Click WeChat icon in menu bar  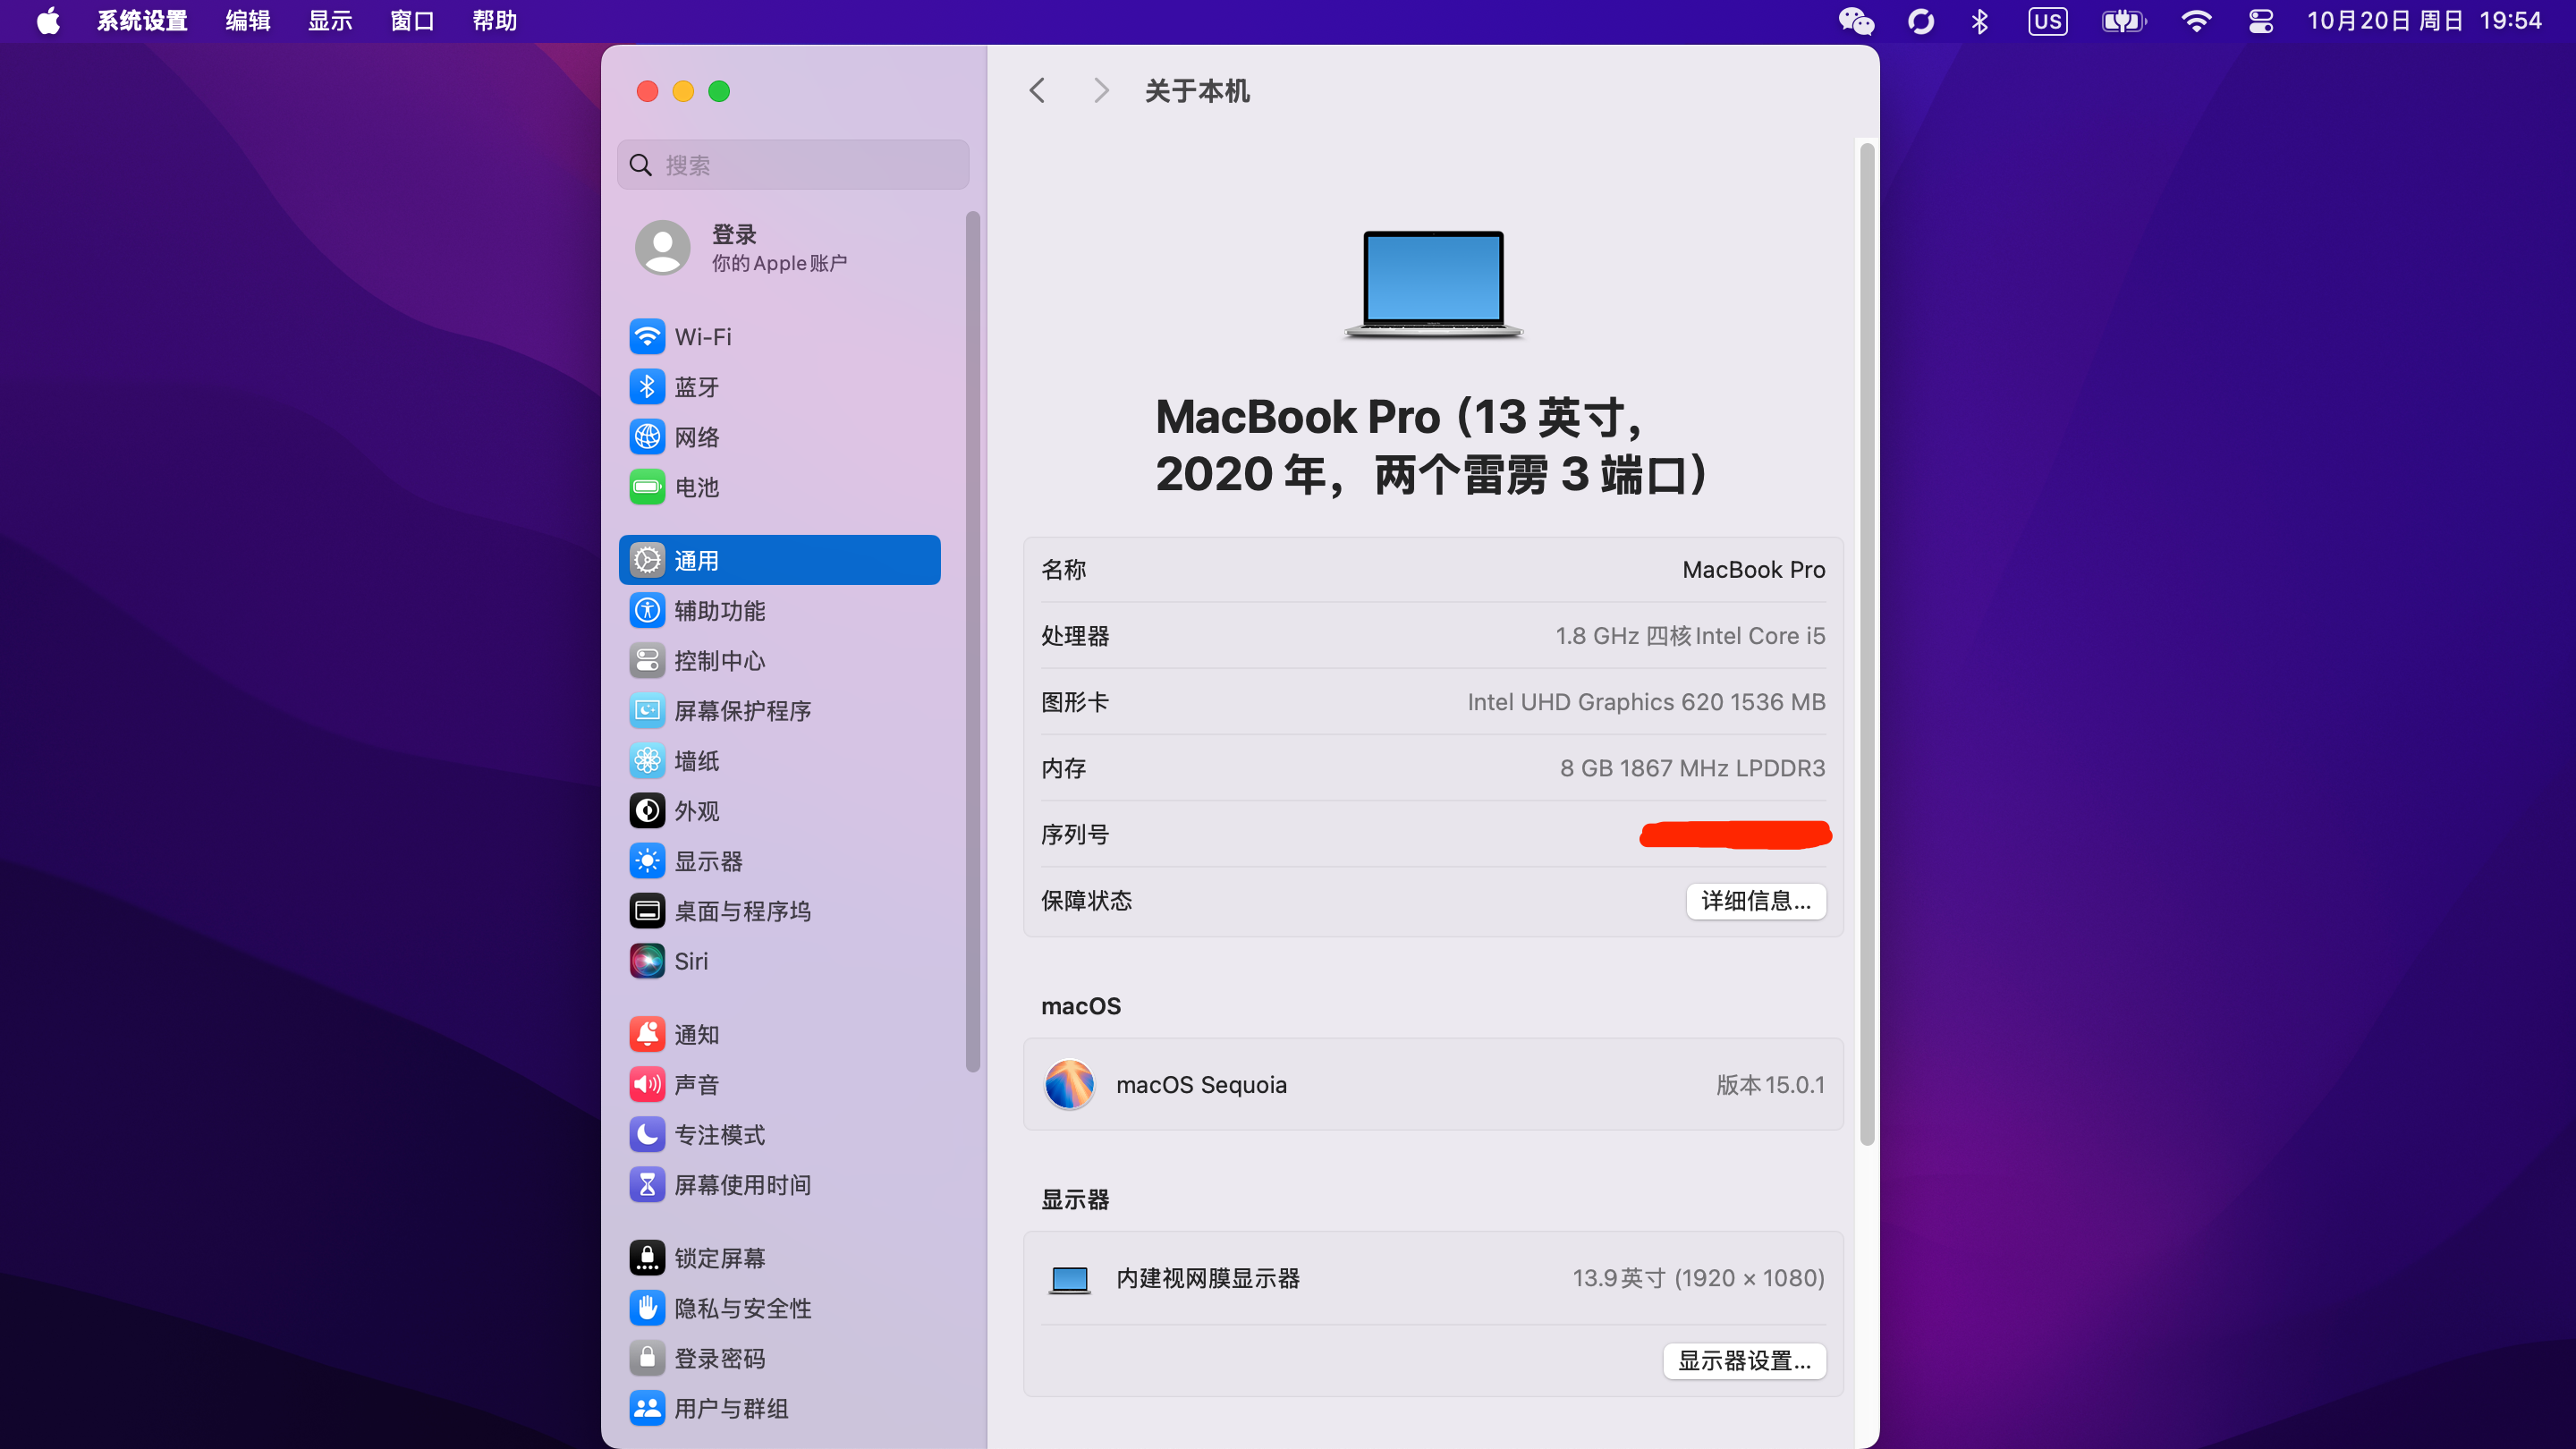coord(1856,21)
